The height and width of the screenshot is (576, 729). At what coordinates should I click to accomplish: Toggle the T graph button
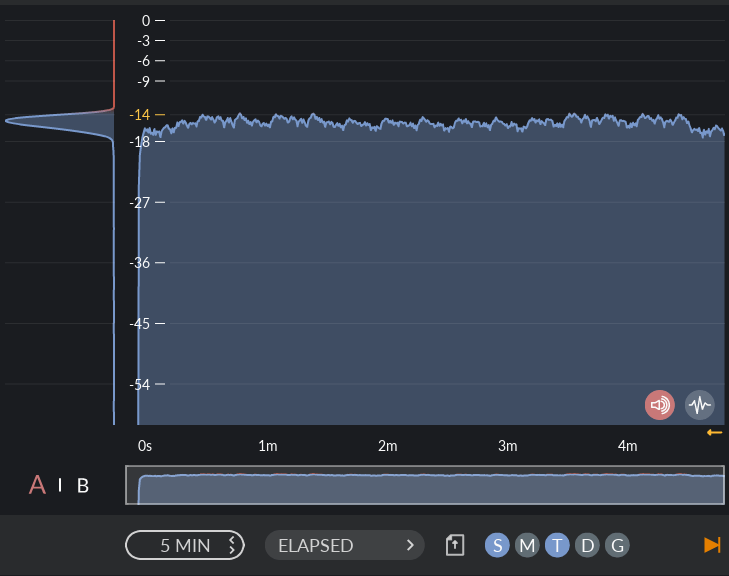557,545
